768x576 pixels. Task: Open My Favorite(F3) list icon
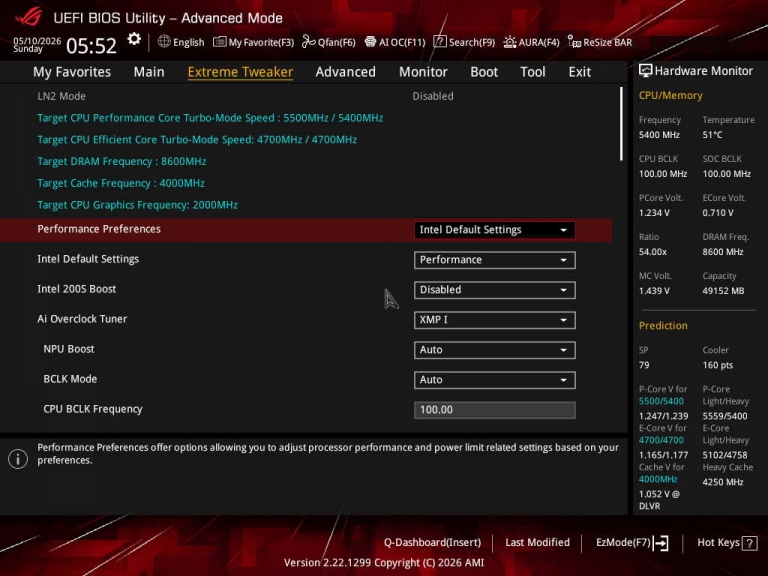219,42
